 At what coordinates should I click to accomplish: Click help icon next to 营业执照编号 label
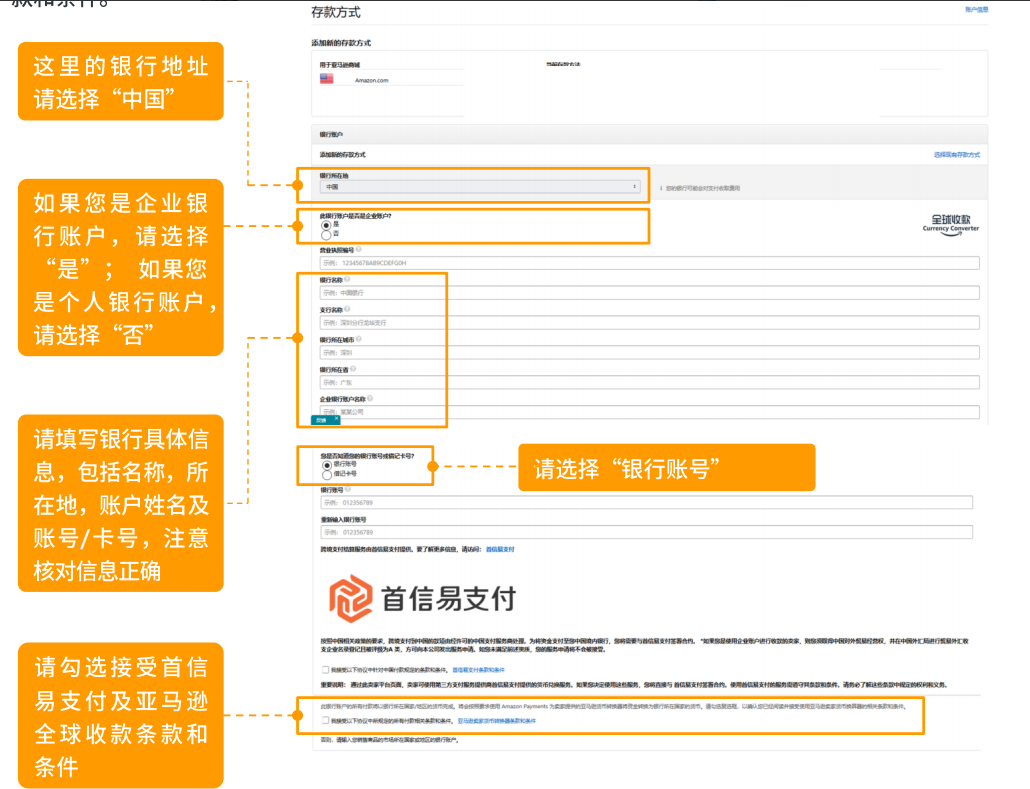(x=358, y=249)
